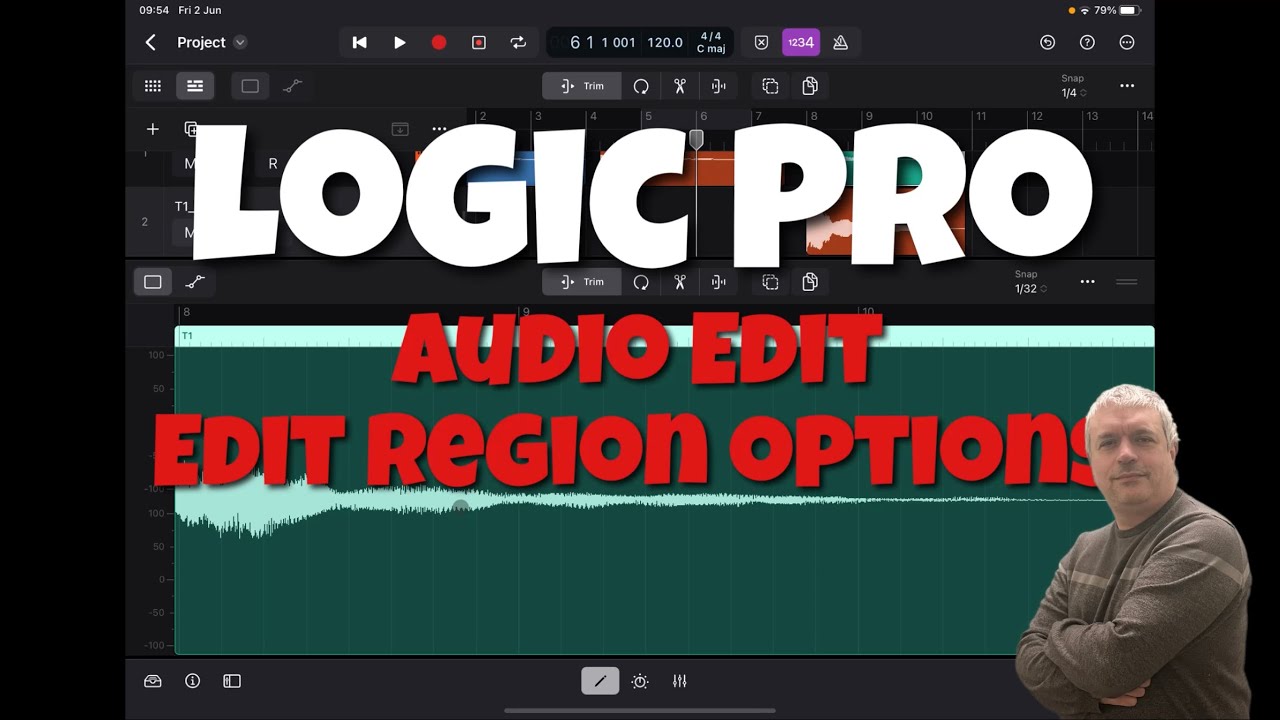
Task: Tap bar 9 in the editor ruler
Action: (526, 312)
